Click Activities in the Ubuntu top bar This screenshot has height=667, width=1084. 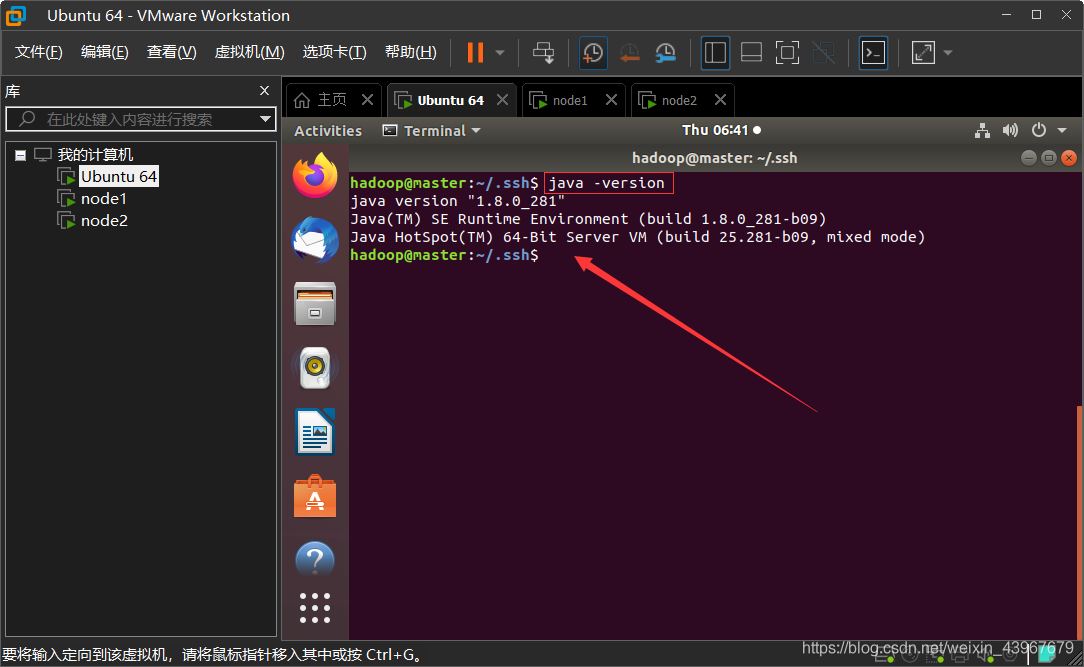328,130
